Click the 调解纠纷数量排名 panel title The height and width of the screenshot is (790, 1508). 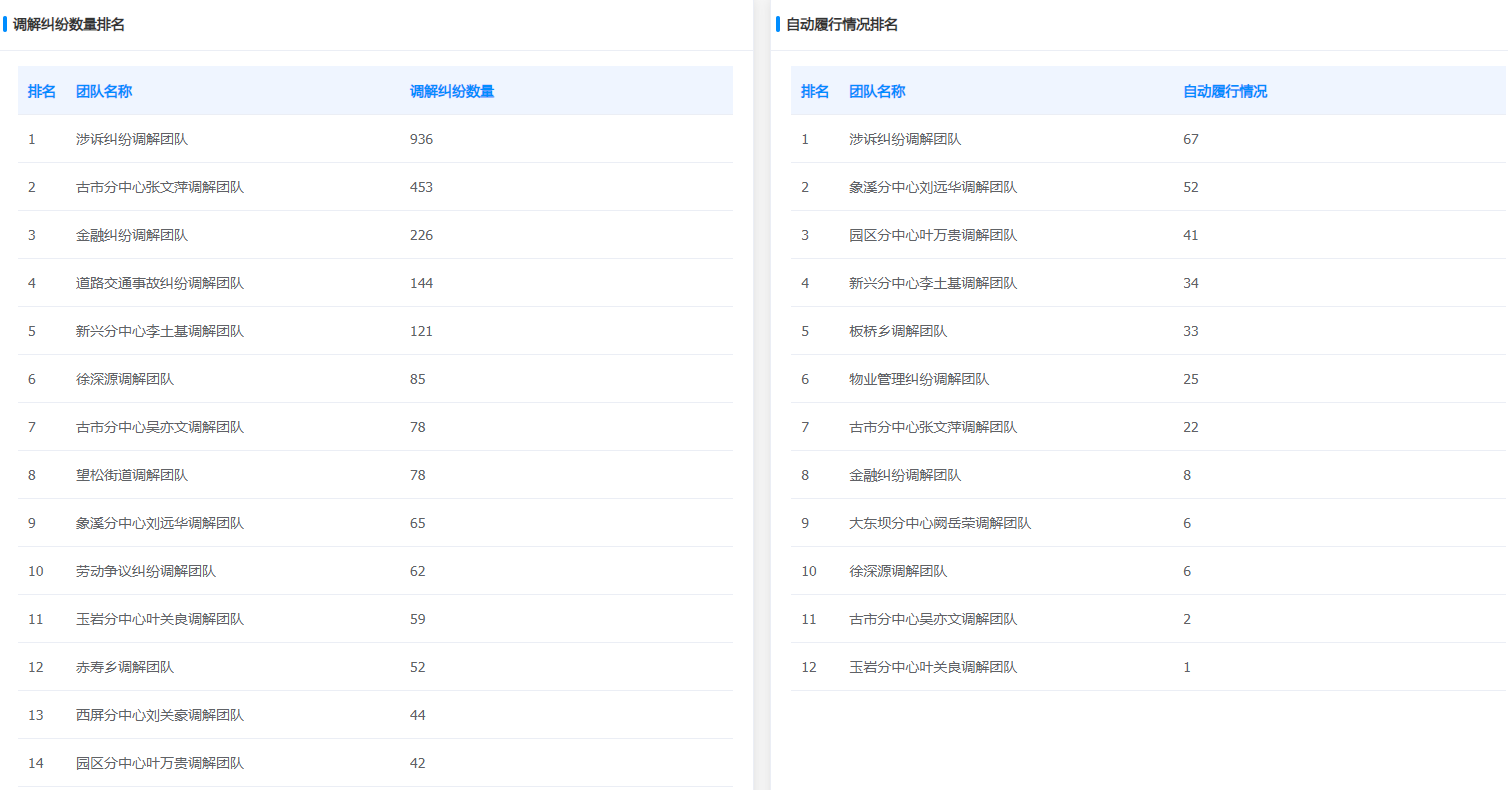pyautogui.click(x=69, y=25)
